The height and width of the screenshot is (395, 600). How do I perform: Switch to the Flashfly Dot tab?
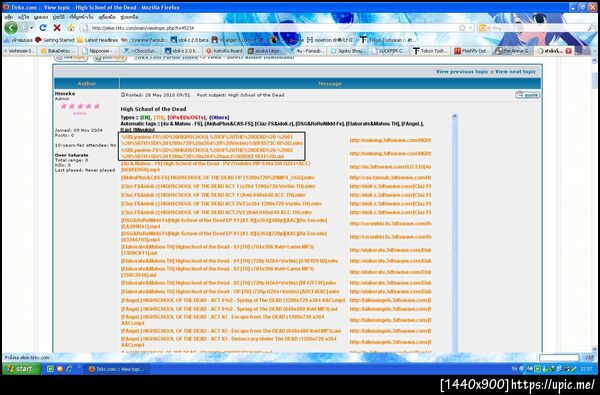473,51
